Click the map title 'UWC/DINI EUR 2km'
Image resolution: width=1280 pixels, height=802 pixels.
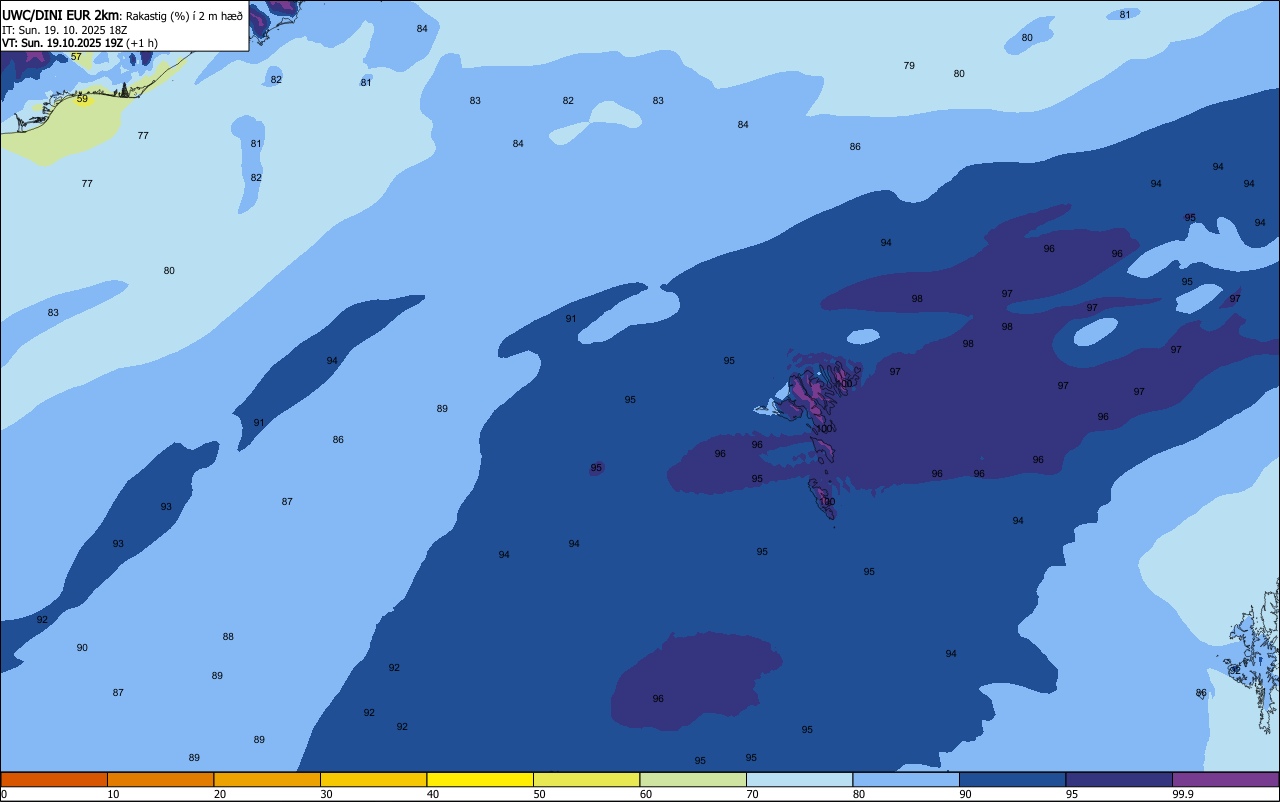tap(61, 15)
